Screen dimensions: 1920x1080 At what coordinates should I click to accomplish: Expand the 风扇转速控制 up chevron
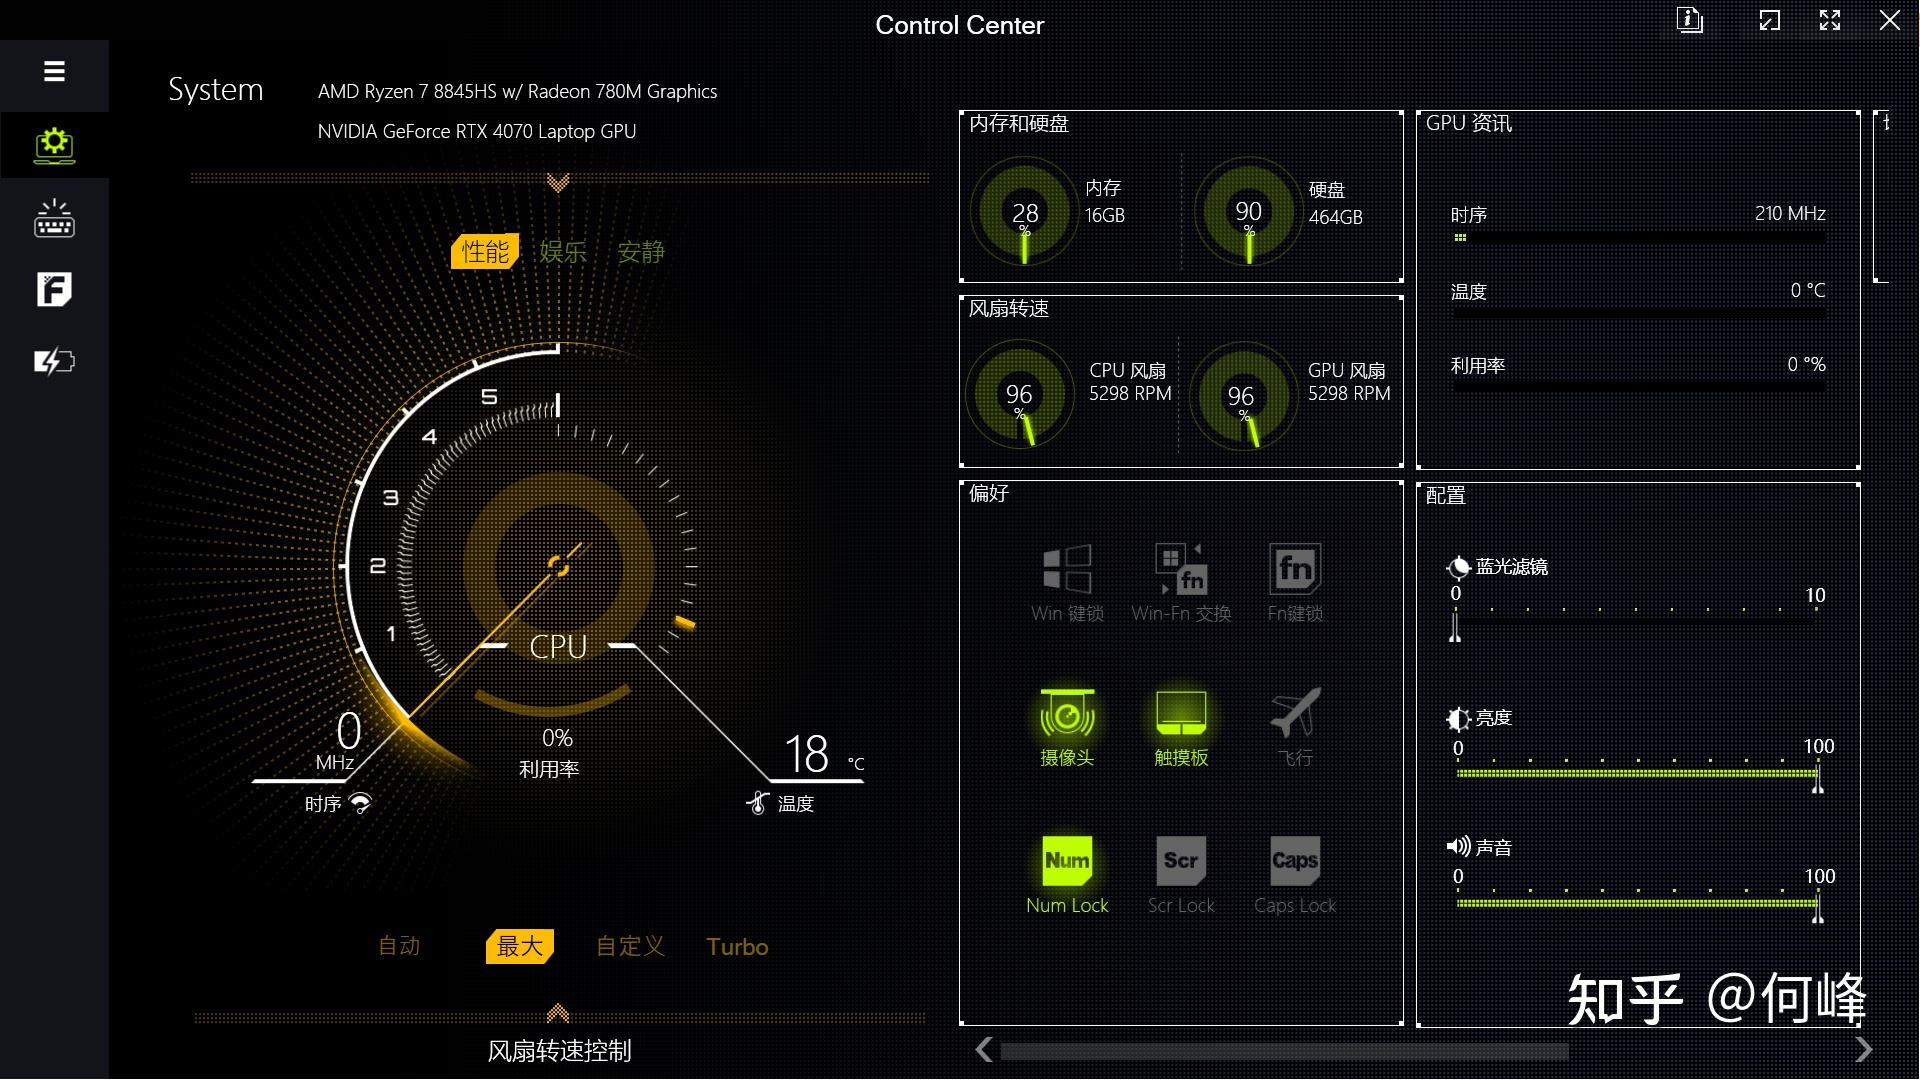[x=558, y=1013]
